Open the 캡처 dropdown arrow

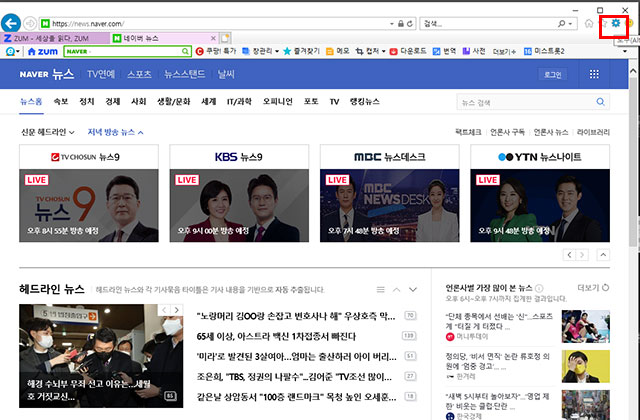coord(383,51)
